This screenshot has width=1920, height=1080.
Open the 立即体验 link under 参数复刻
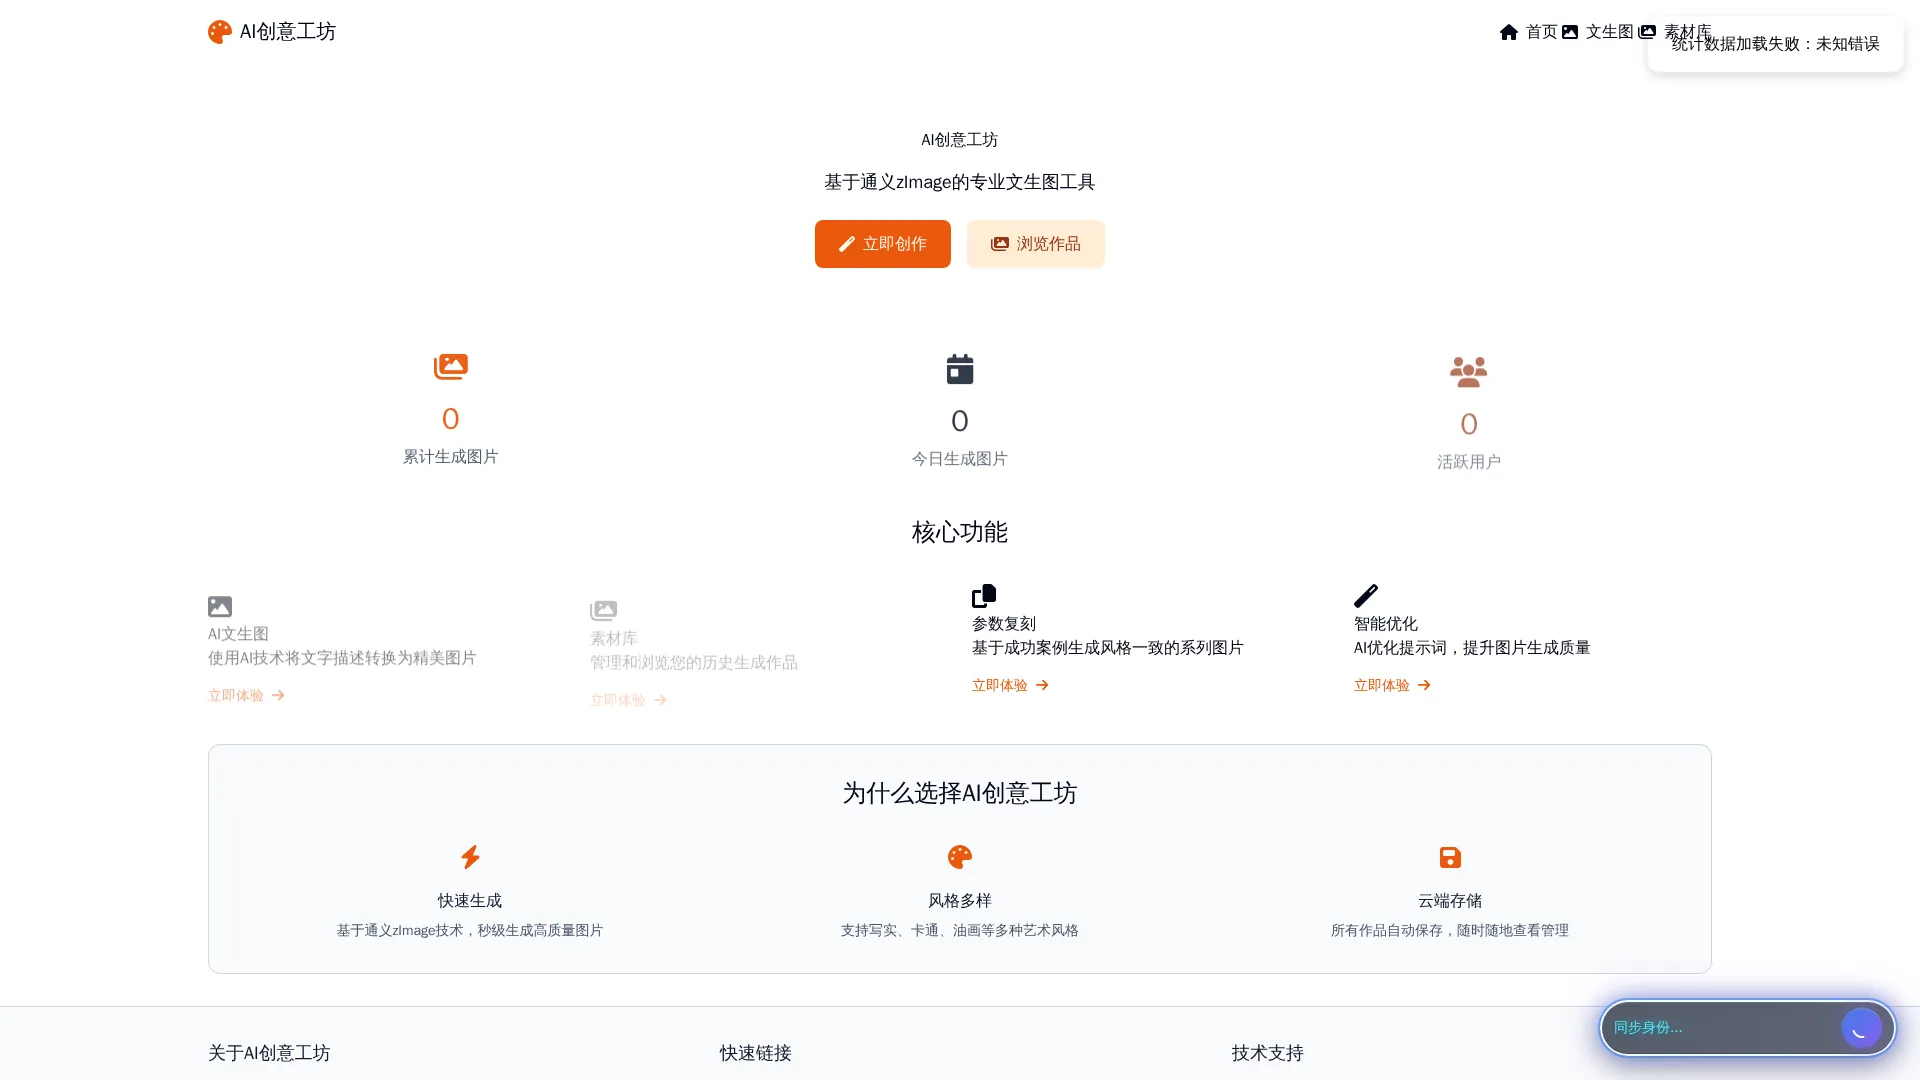click(x=1009, y=685)
